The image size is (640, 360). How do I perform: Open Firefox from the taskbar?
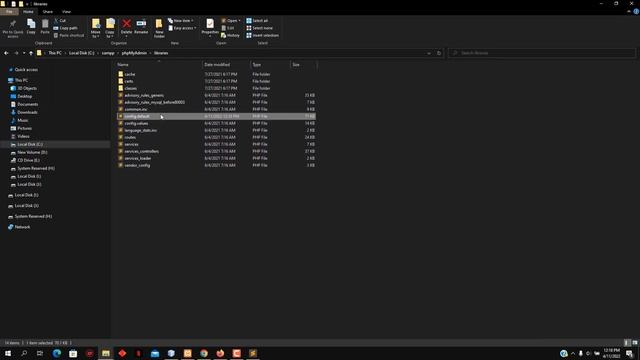pos(220,353)
